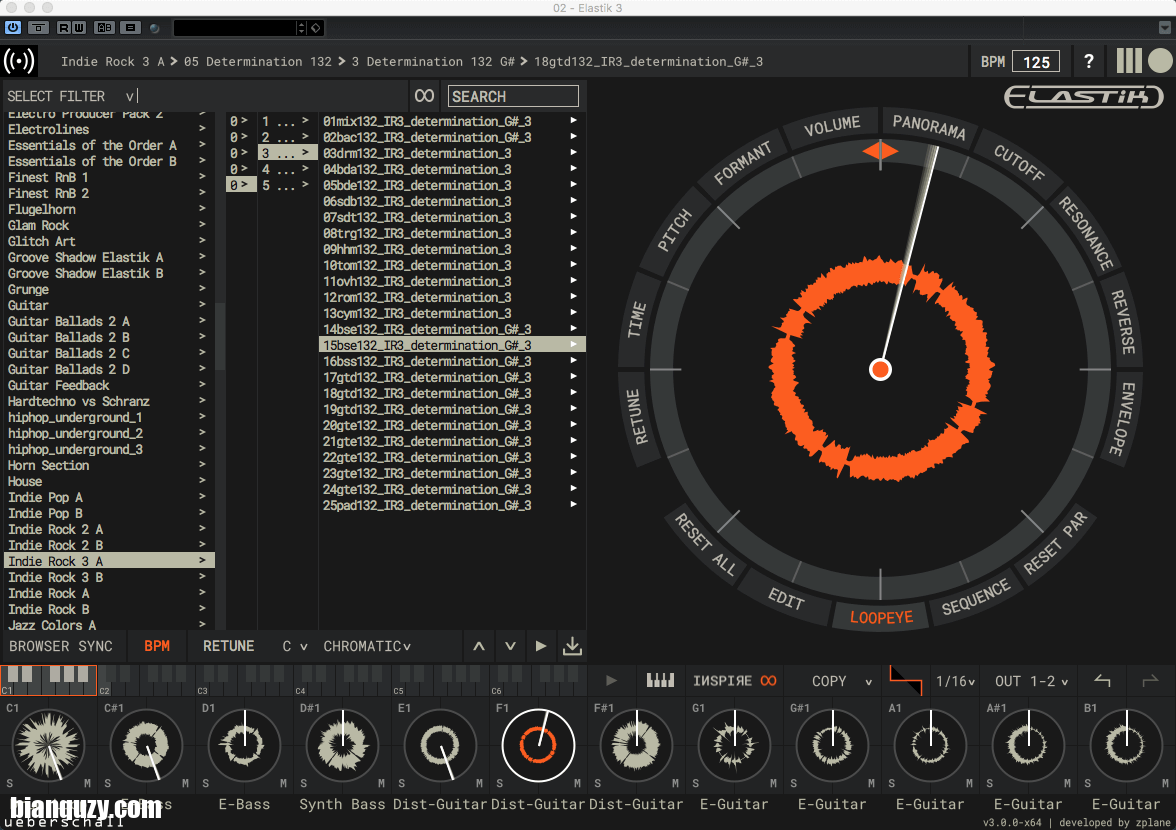Click the undo arrow icon

(x=1102, y=681)
